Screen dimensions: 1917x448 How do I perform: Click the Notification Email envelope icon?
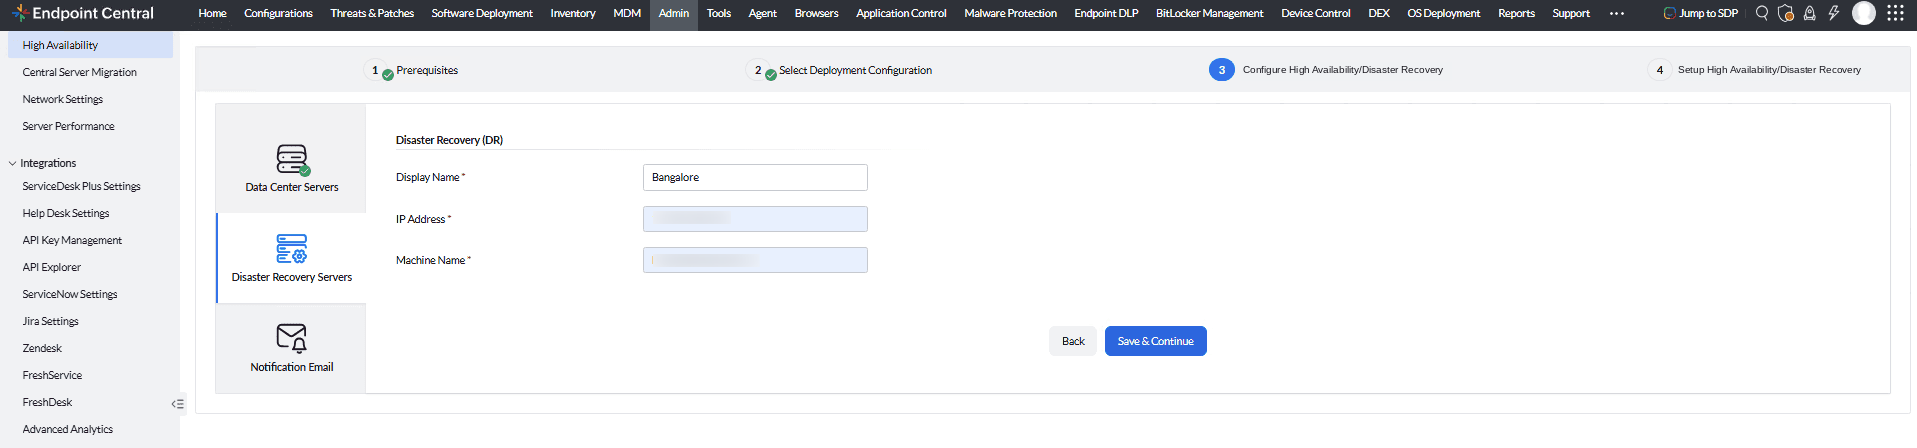(292, 338)
